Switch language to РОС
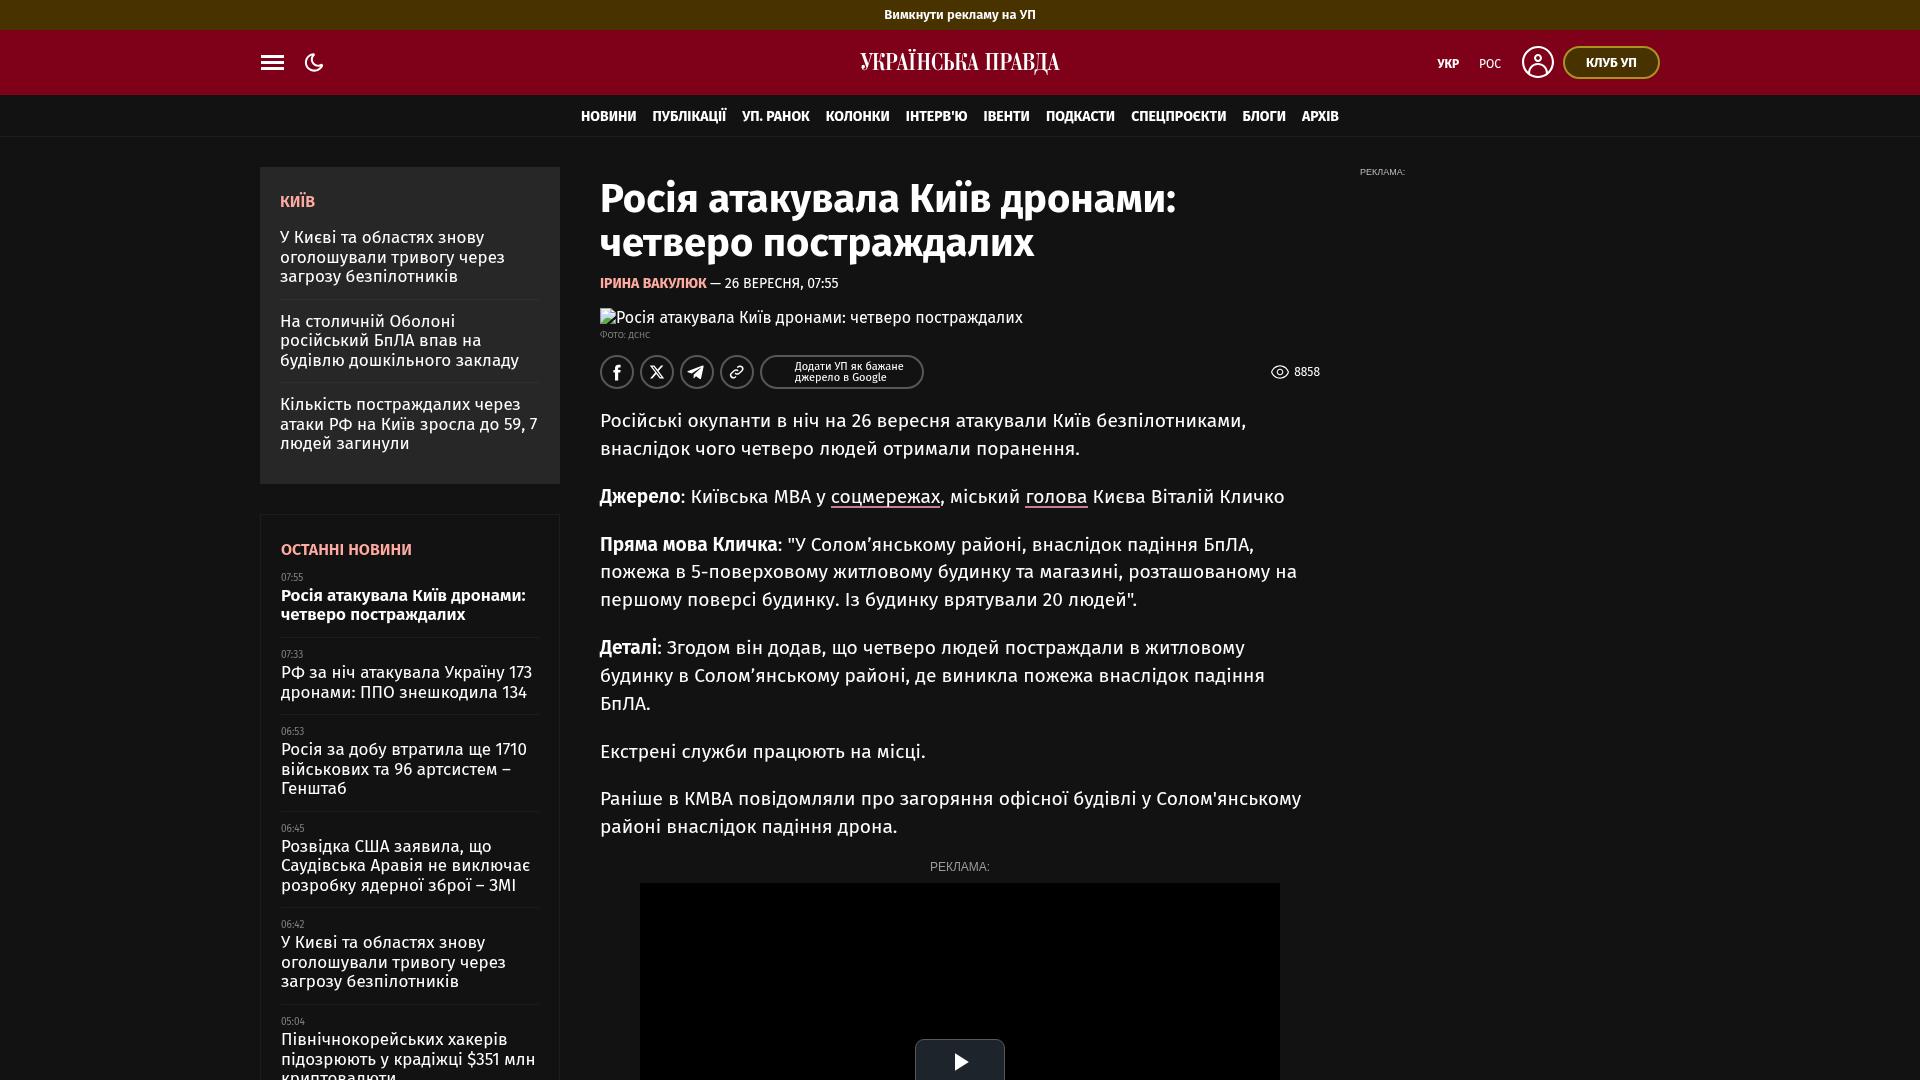This screenshot has height=1080, width=1920. click(x=1490, y=64)
